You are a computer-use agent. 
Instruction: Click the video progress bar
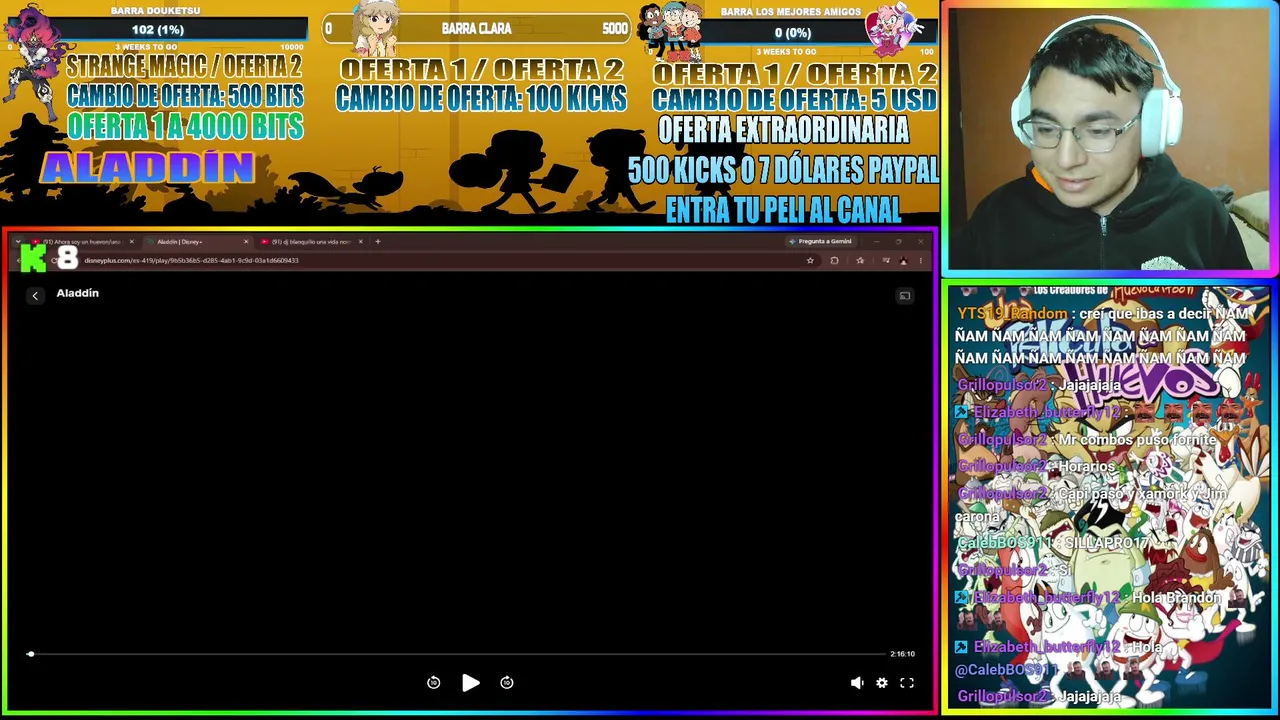coord(458,654)
